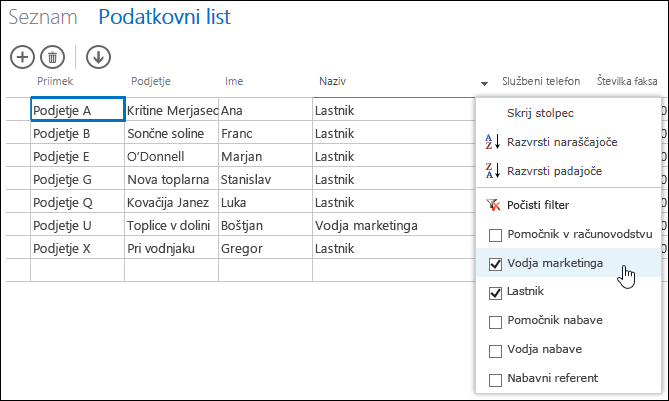Click the clear filter funnel icon
The height and width of the screenshot is (401, 669).
point(493,205)
